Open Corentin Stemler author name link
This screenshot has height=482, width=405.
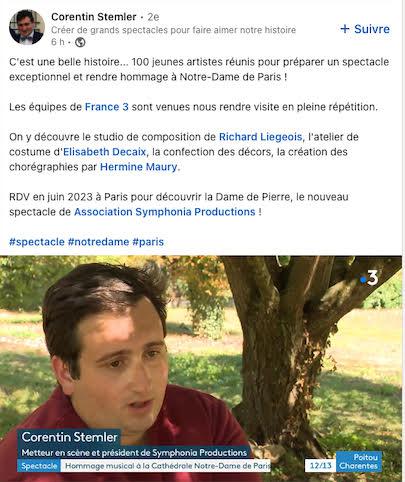click(94, 17)
